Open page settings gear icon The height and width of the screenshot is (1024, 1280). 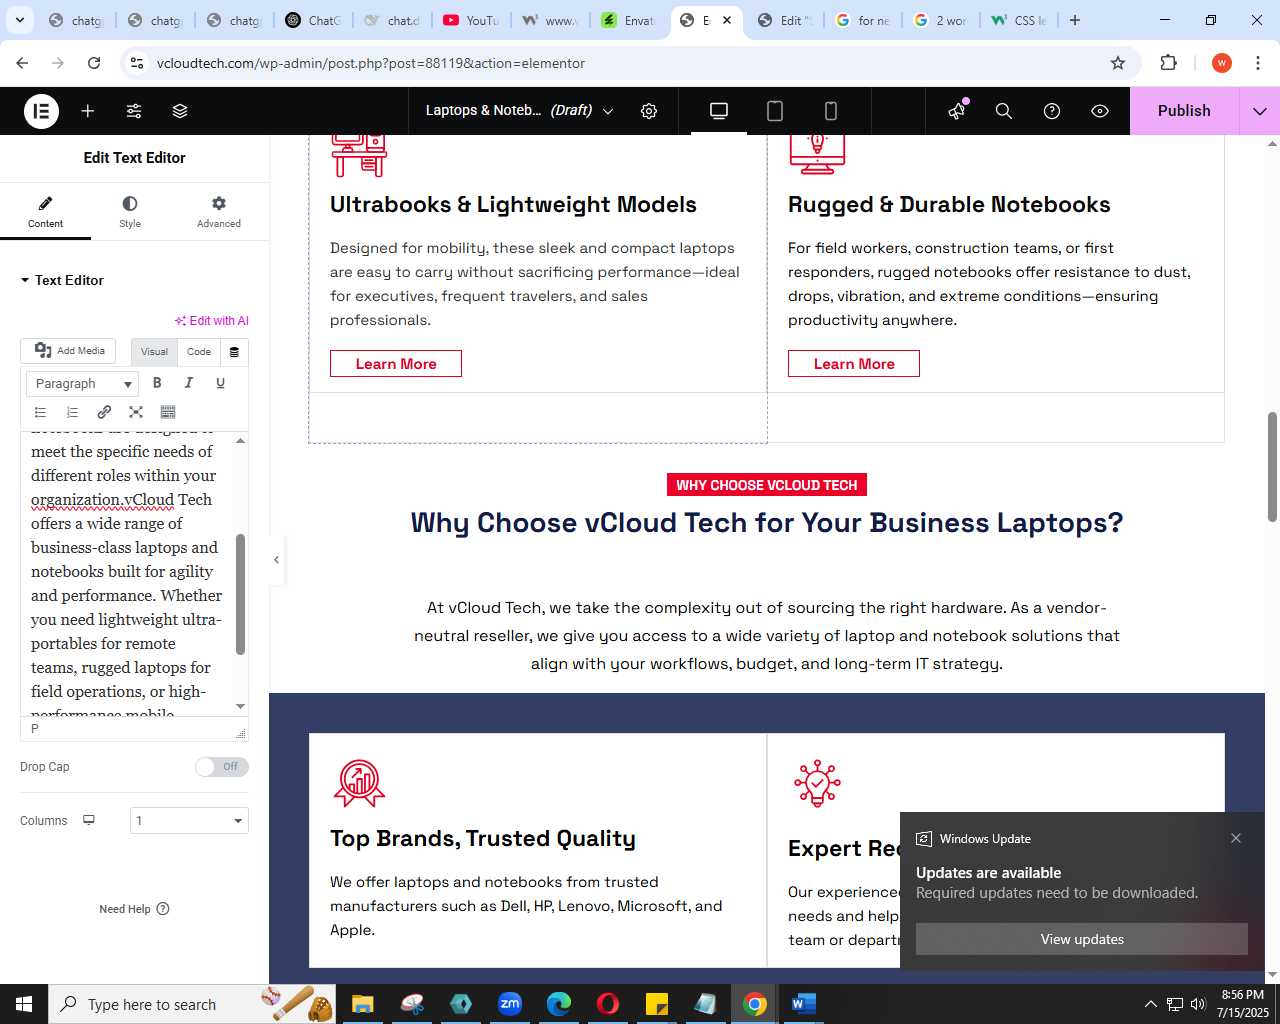point(649,111)
